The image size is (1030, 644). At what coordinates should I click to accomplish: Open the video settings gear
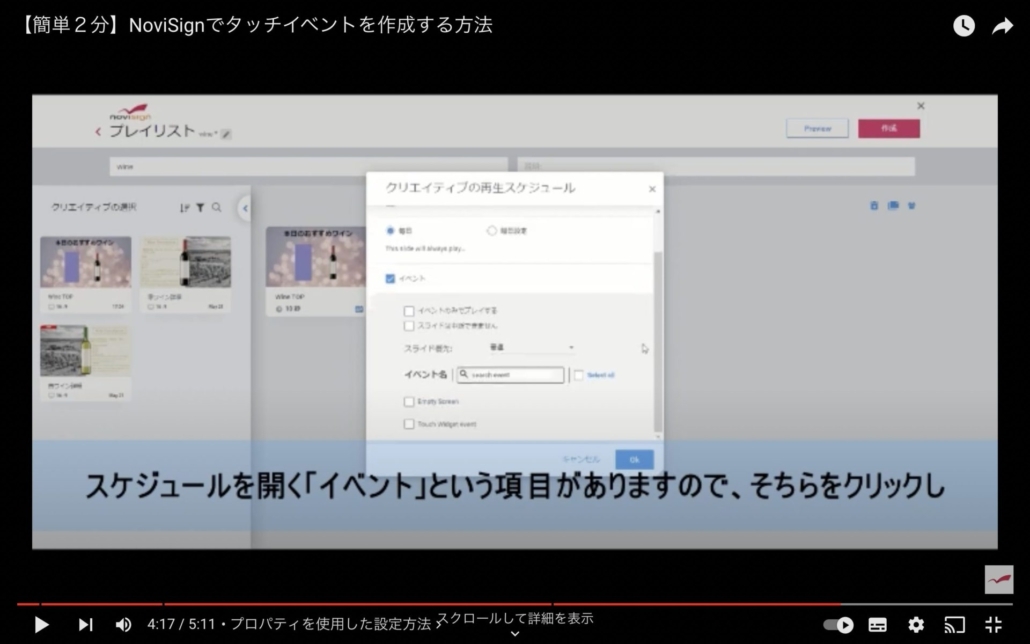point(916,624)
